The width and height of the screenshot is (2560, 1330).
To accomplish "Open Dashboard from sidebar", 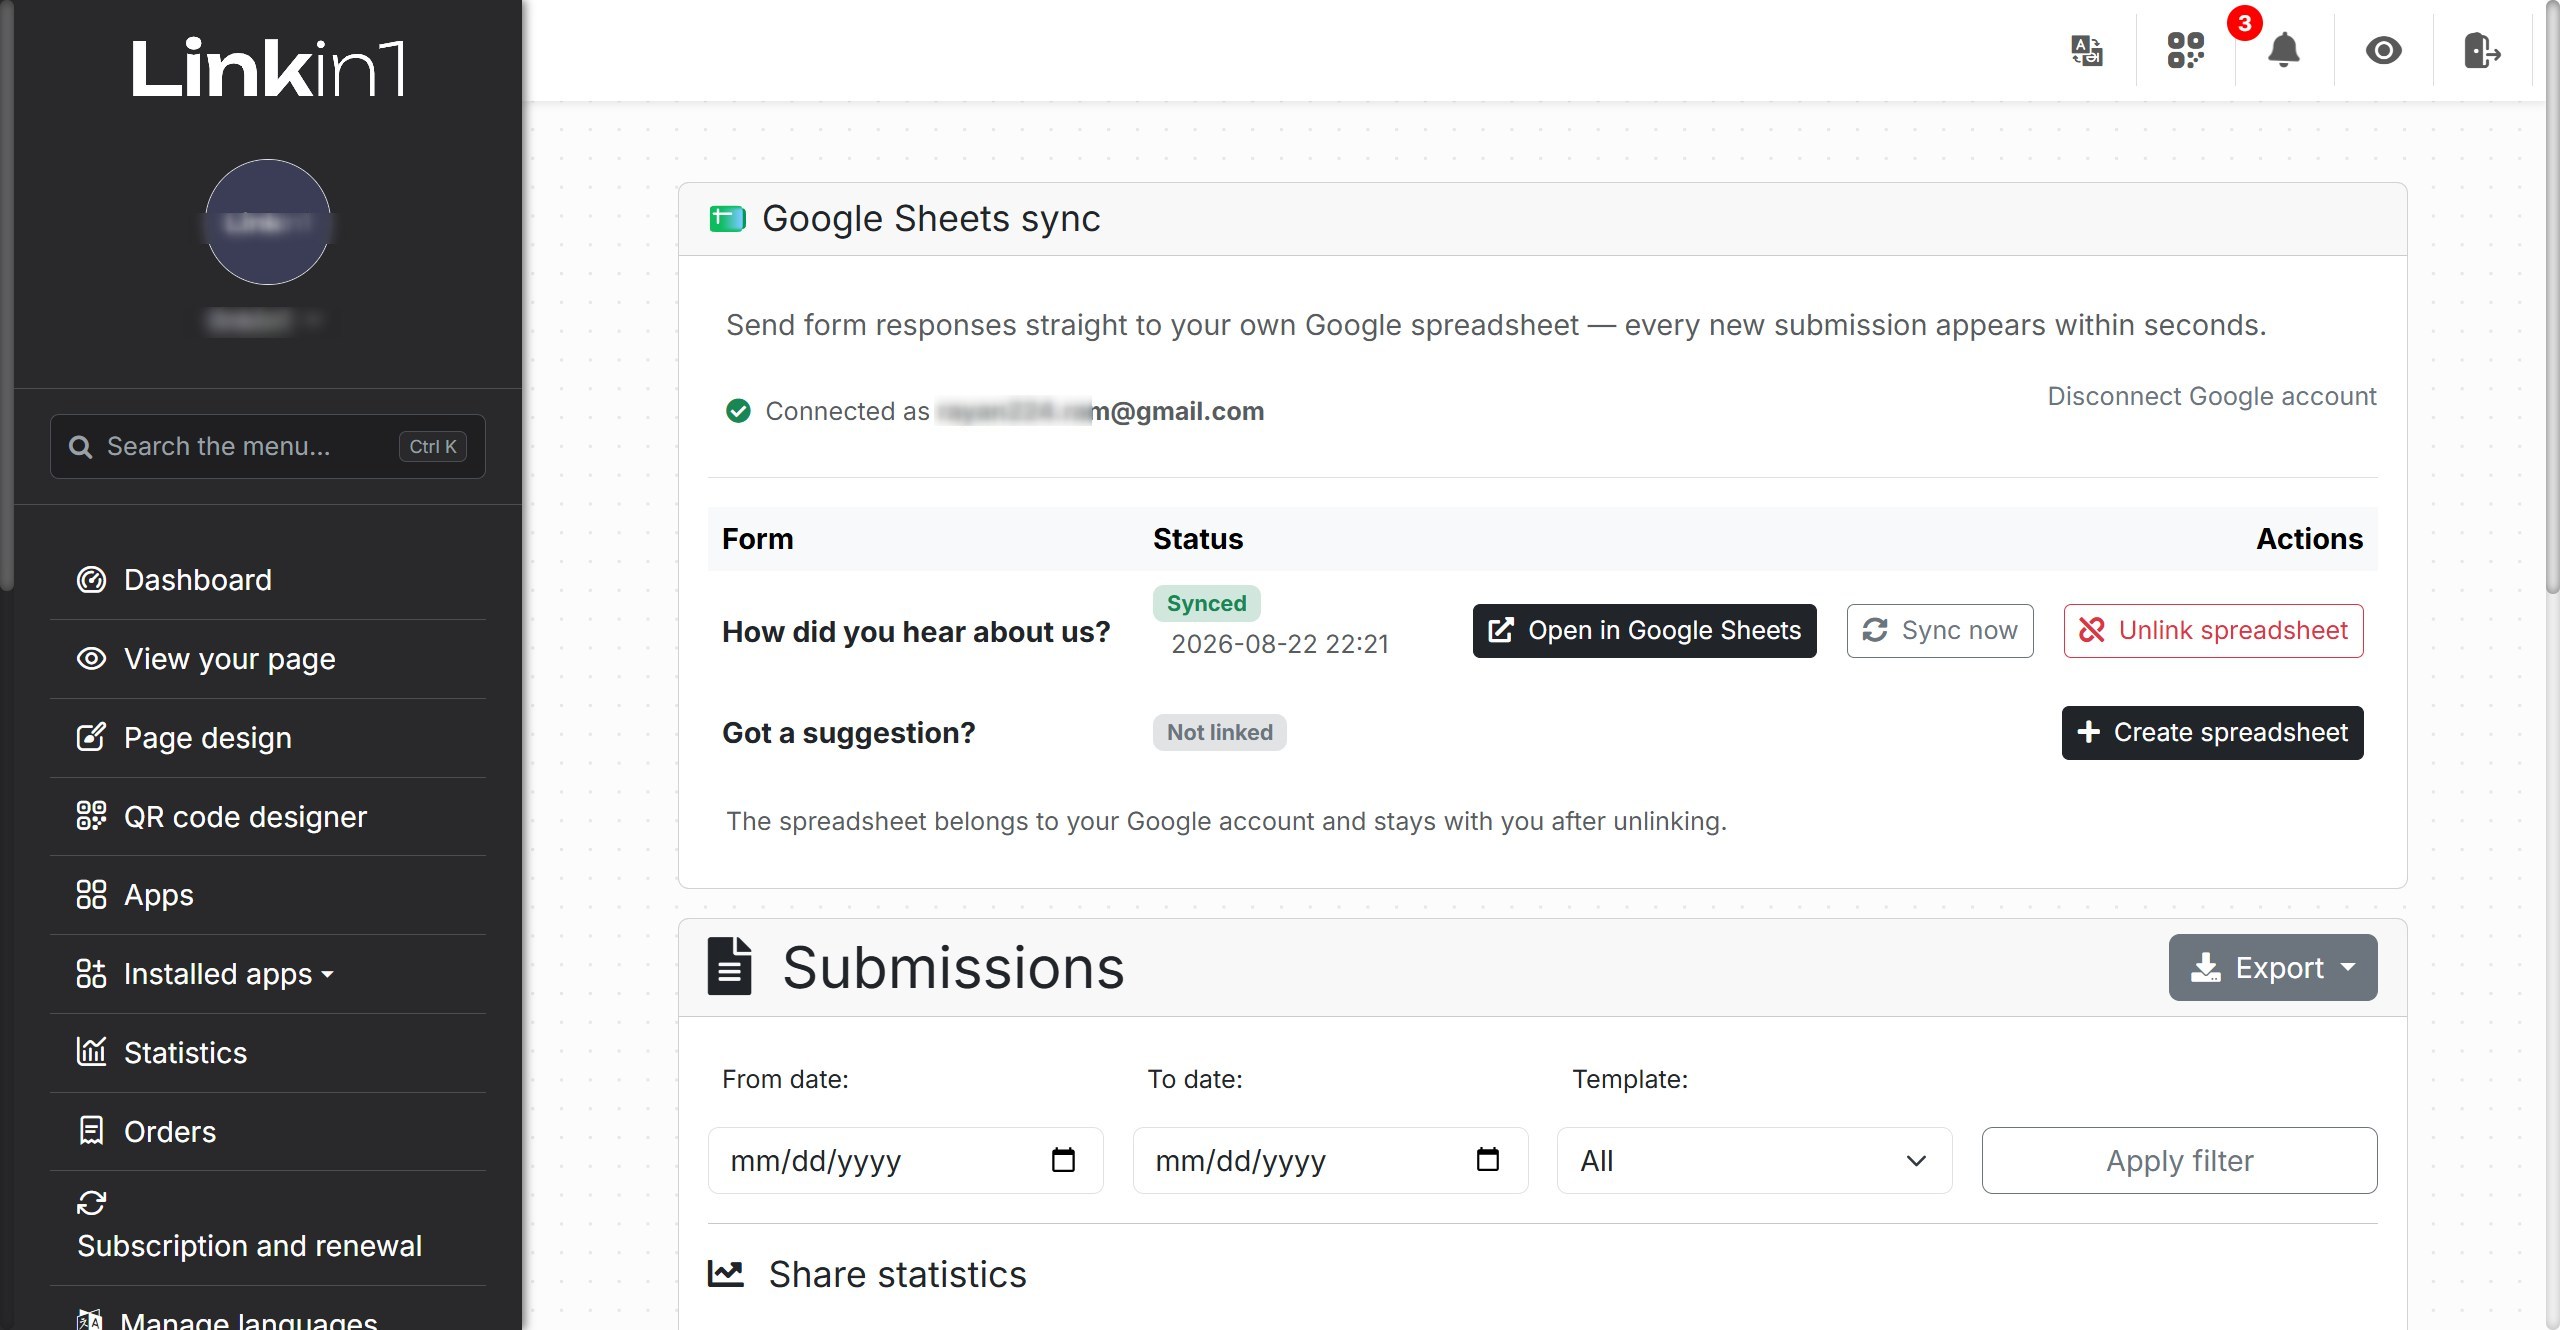I will (268, 580).
